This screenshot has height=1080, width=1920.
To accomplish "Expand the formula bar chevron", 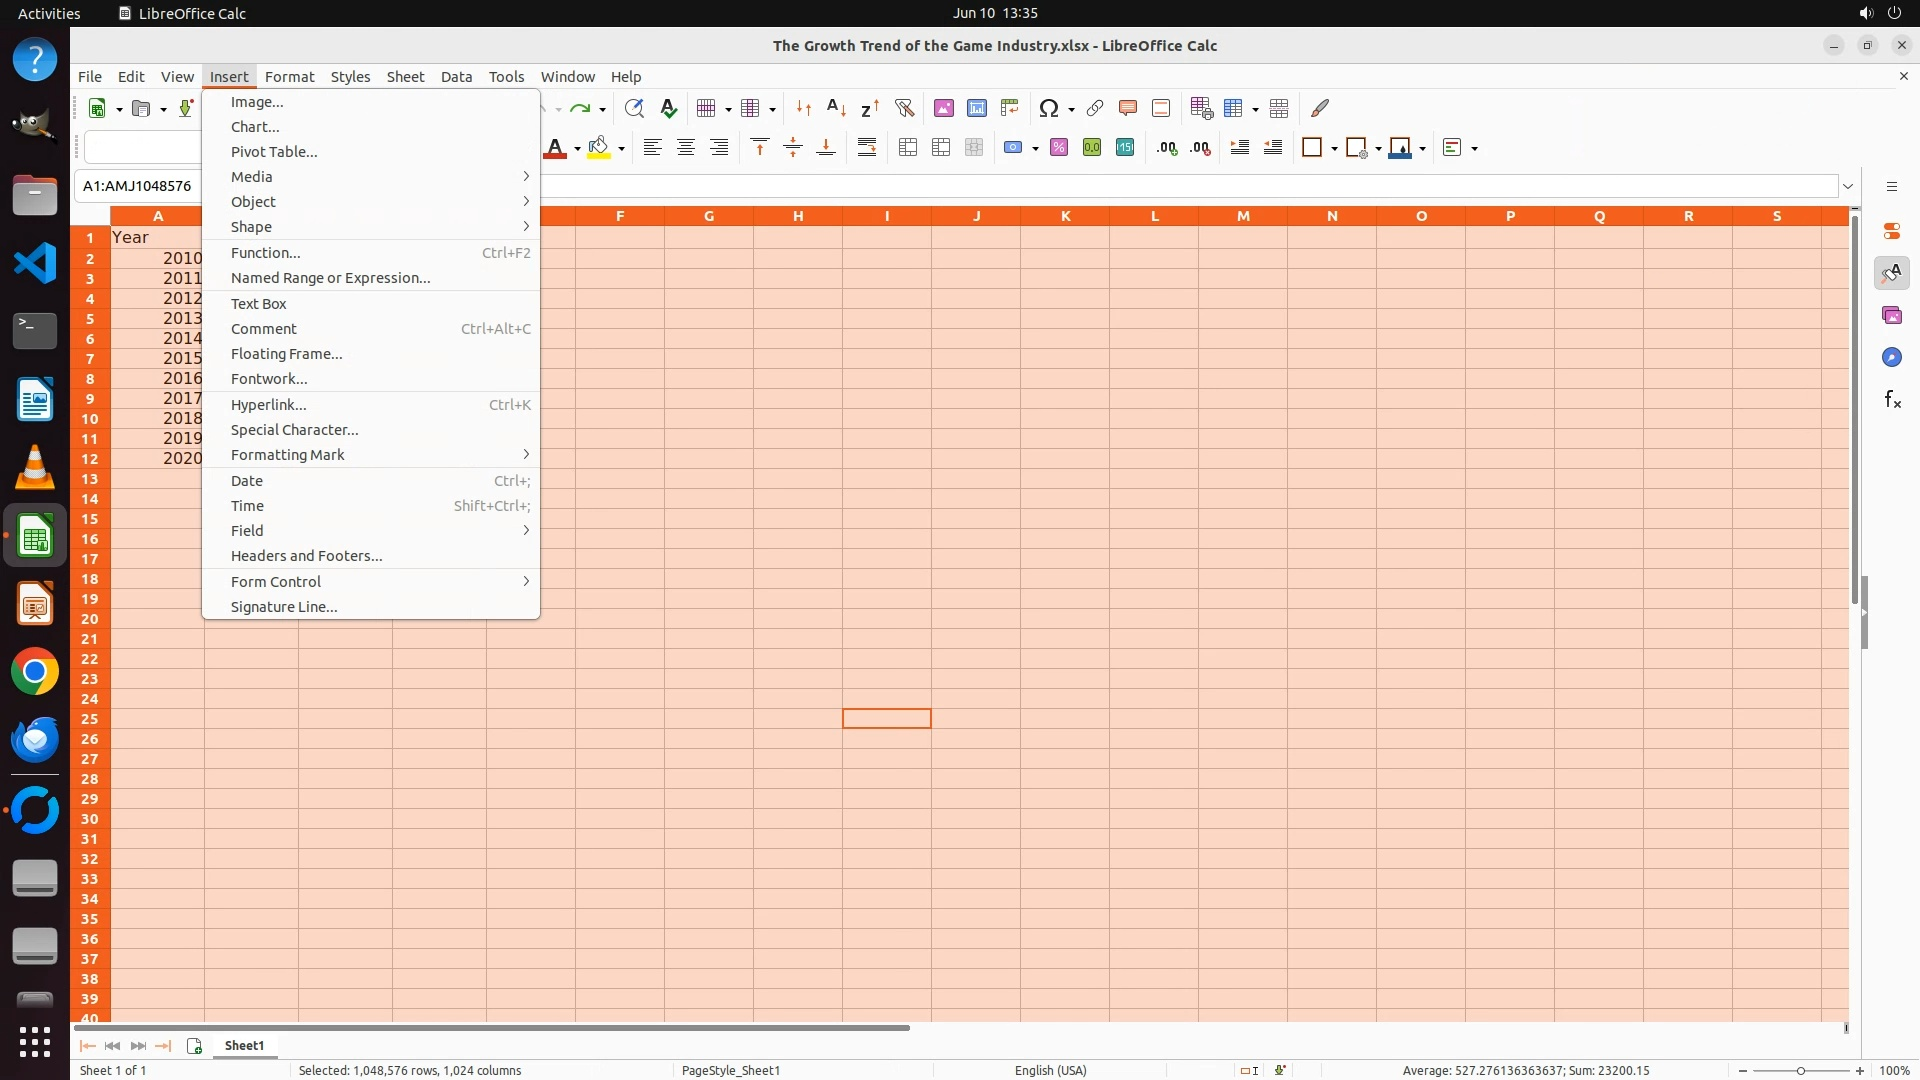I will (1848, 186).
